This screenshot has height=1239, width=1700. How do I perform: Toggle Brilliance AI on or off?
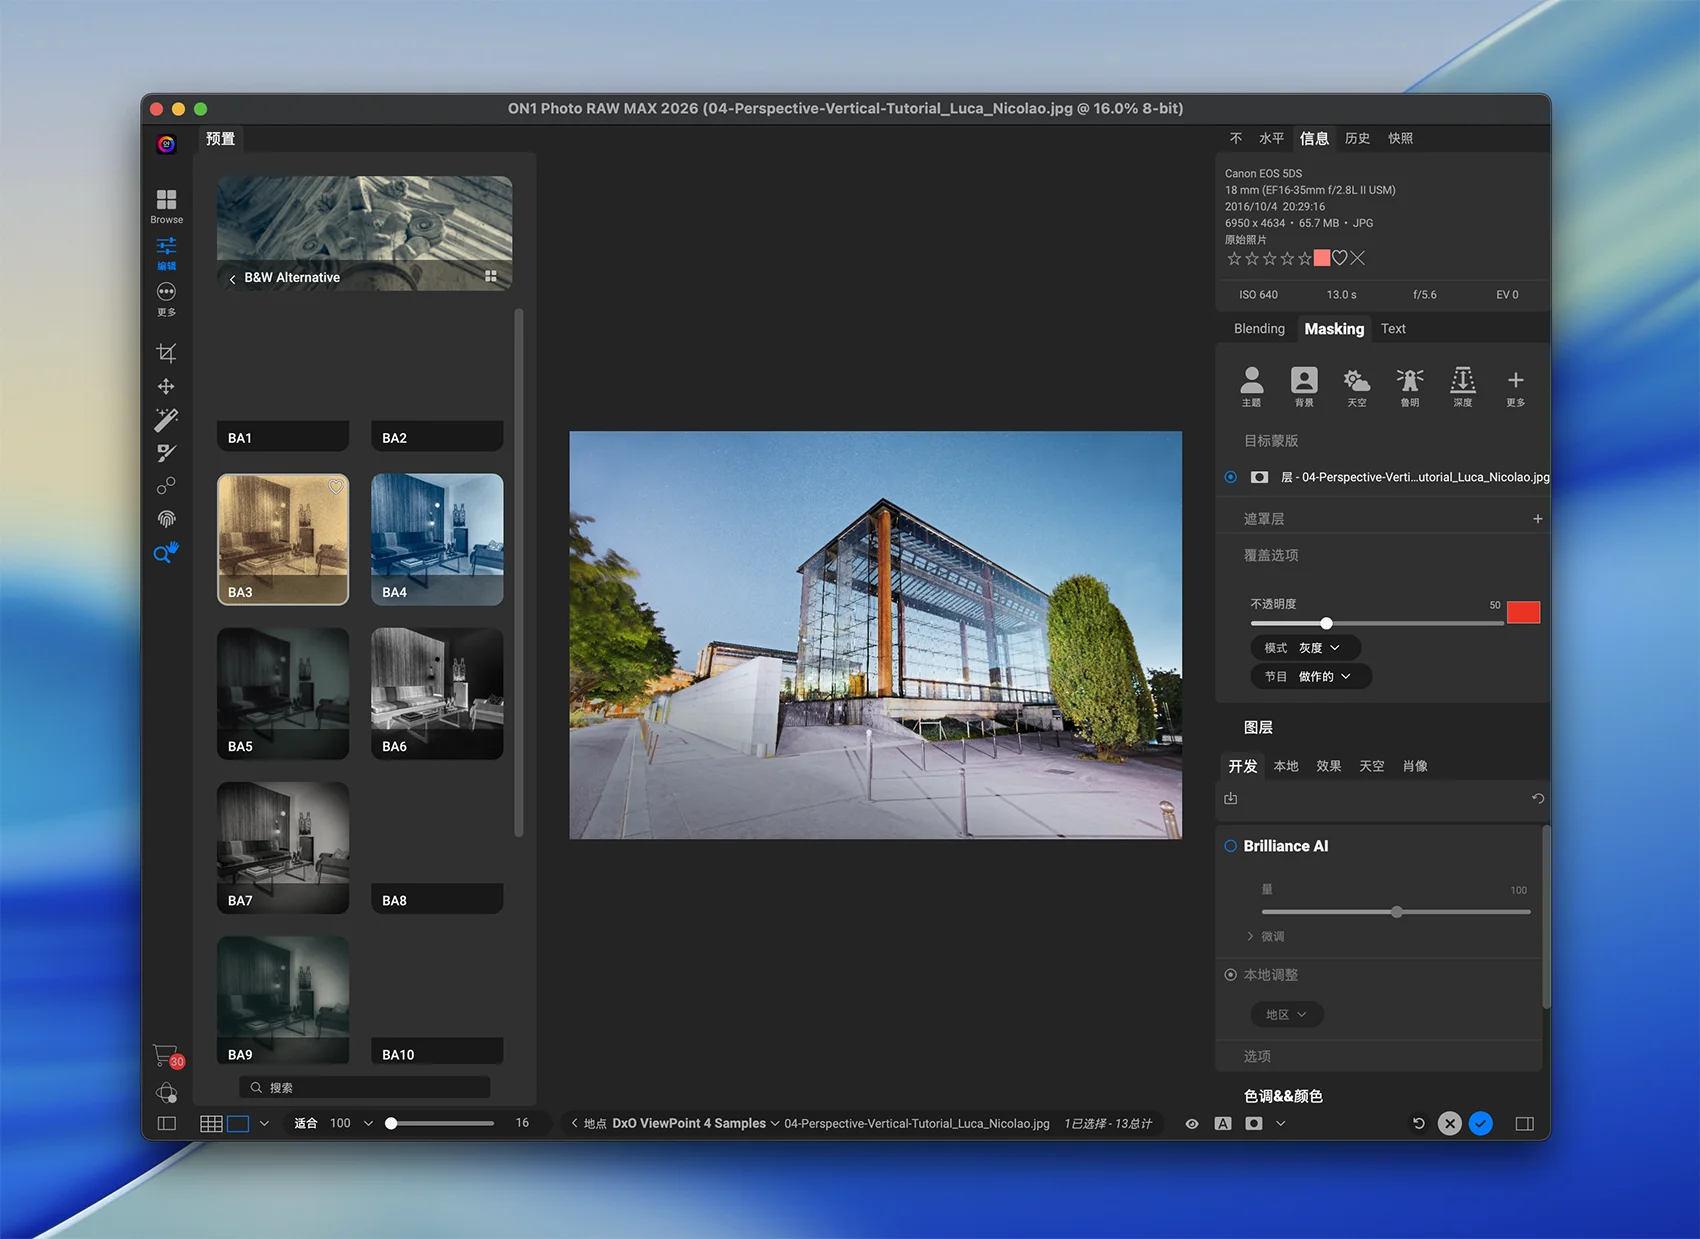[x=1231, y=846]
